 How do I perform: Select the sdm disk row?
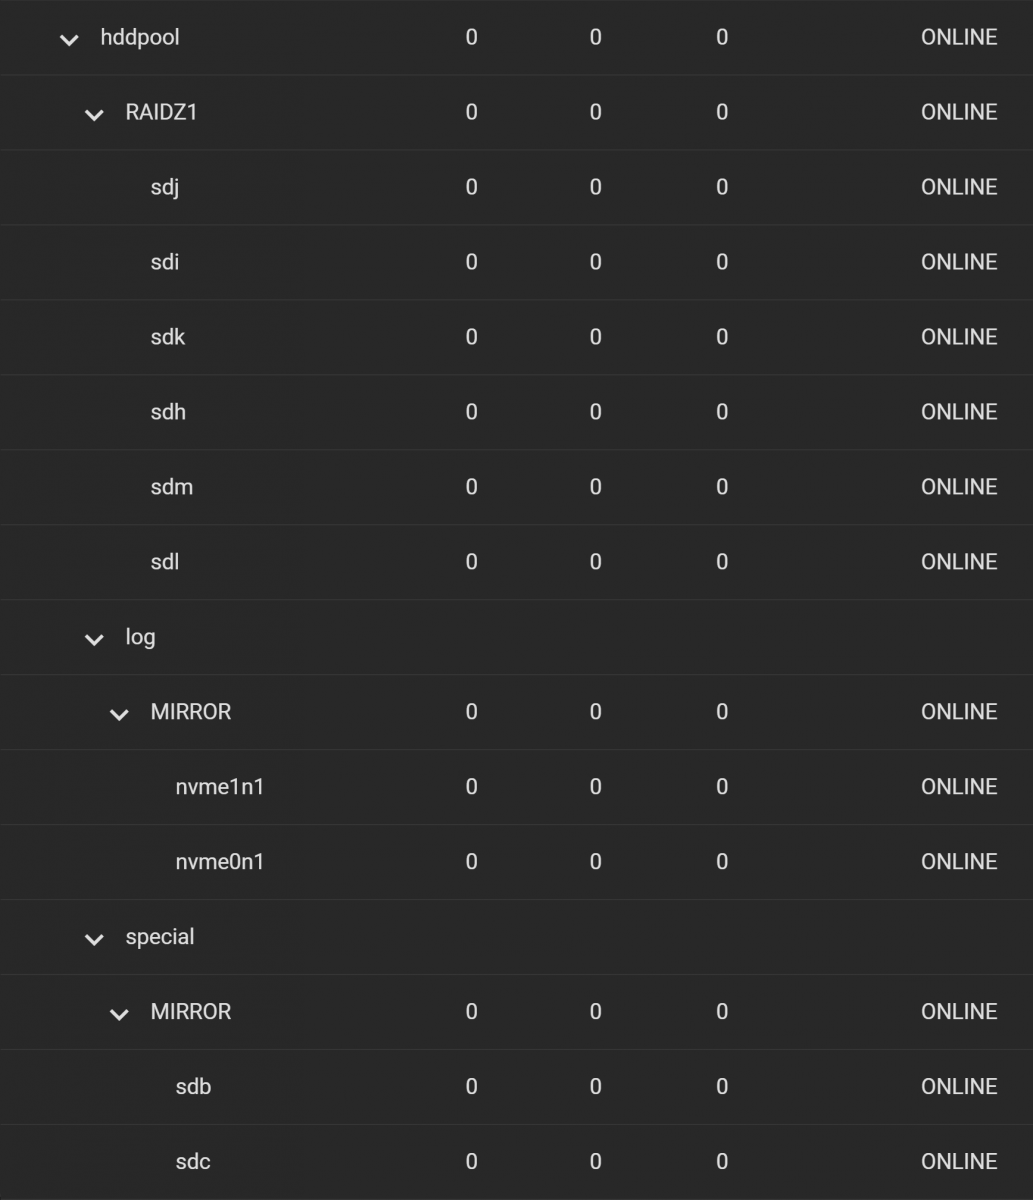[516, 487]
